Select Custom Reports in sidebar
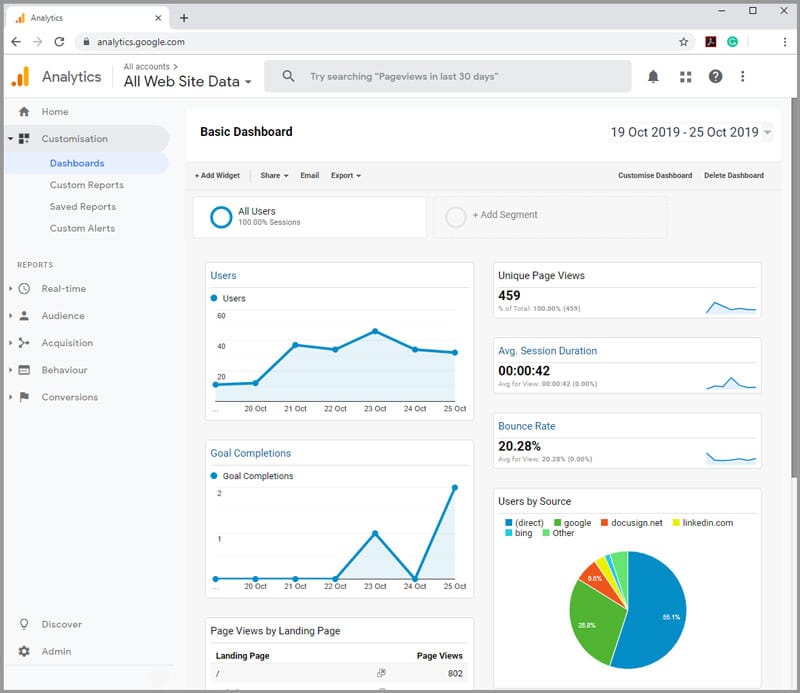Image resolution: width=800 pixels, height=693 pixels. coord(87,185)
